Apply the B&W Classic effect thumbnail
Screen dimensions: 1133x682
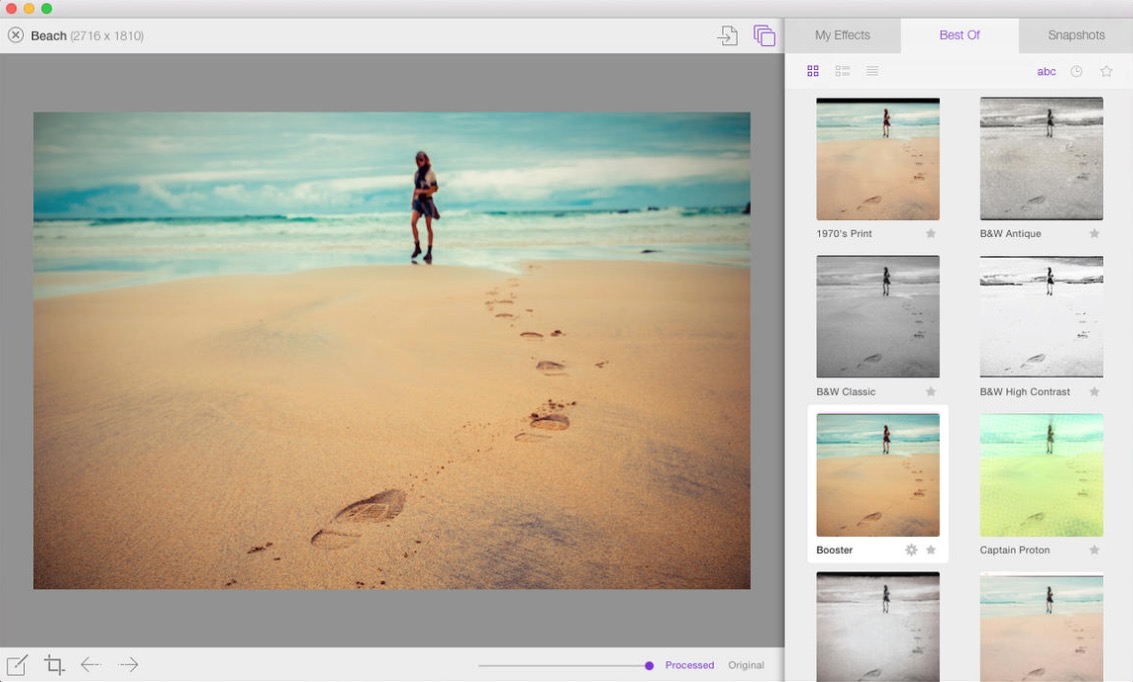[878, 316]
